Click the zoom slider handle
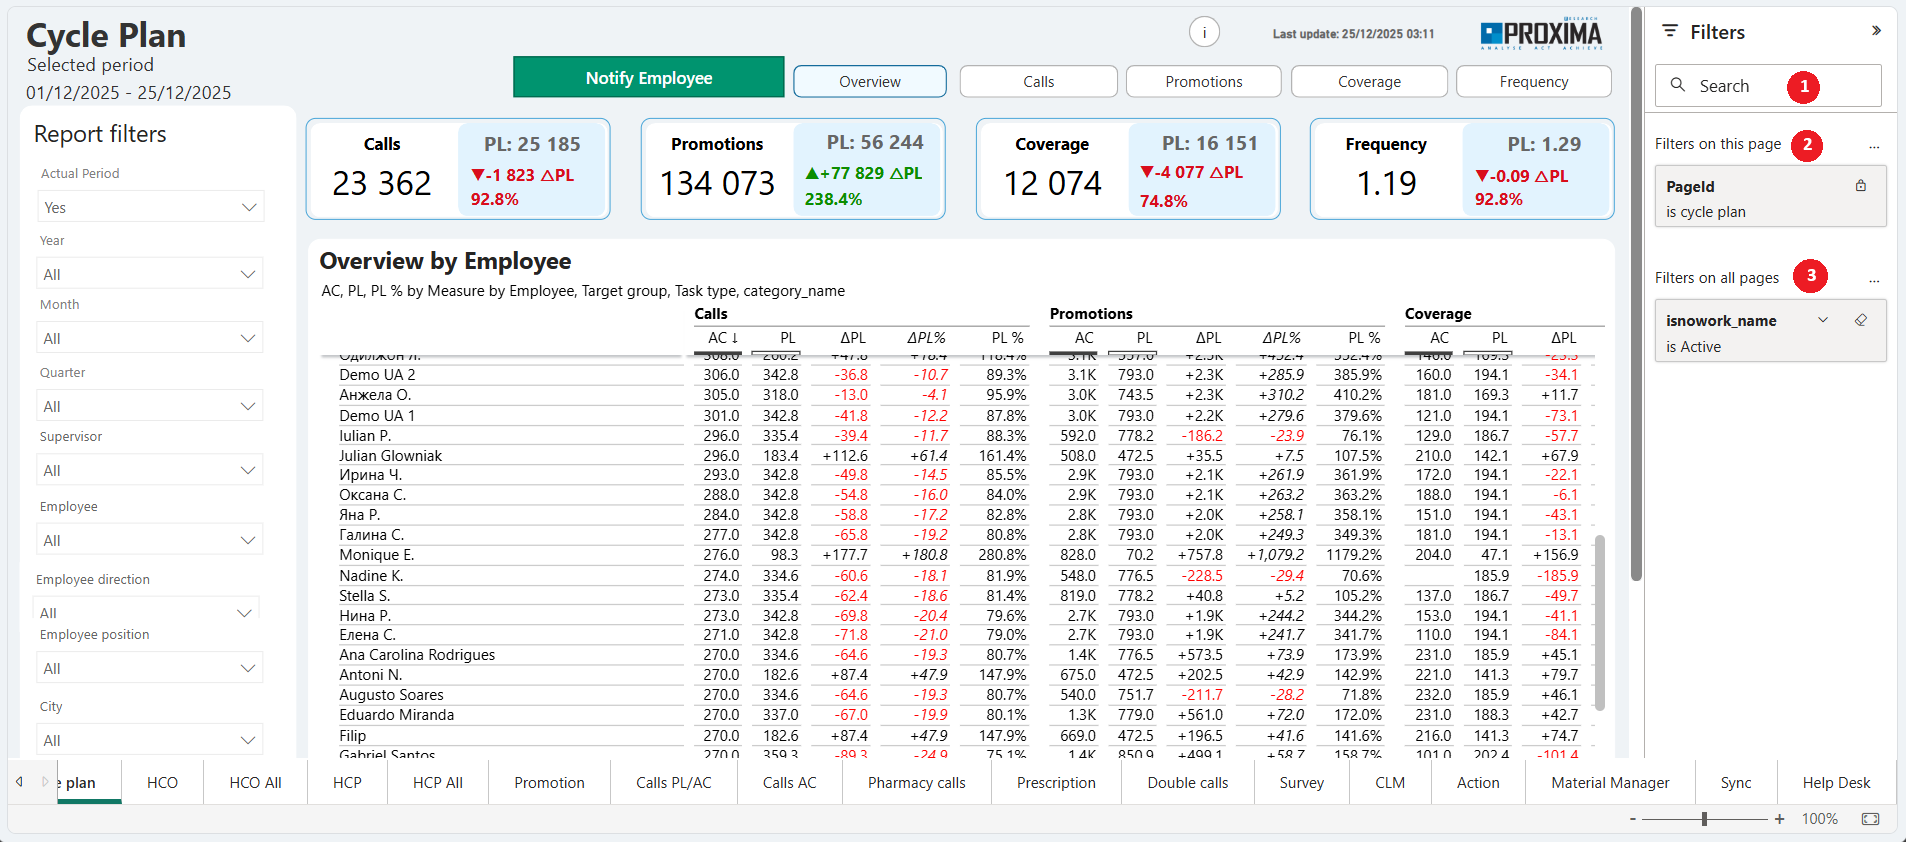This screenshot has width=1906, height=842. click(1704, 819)
